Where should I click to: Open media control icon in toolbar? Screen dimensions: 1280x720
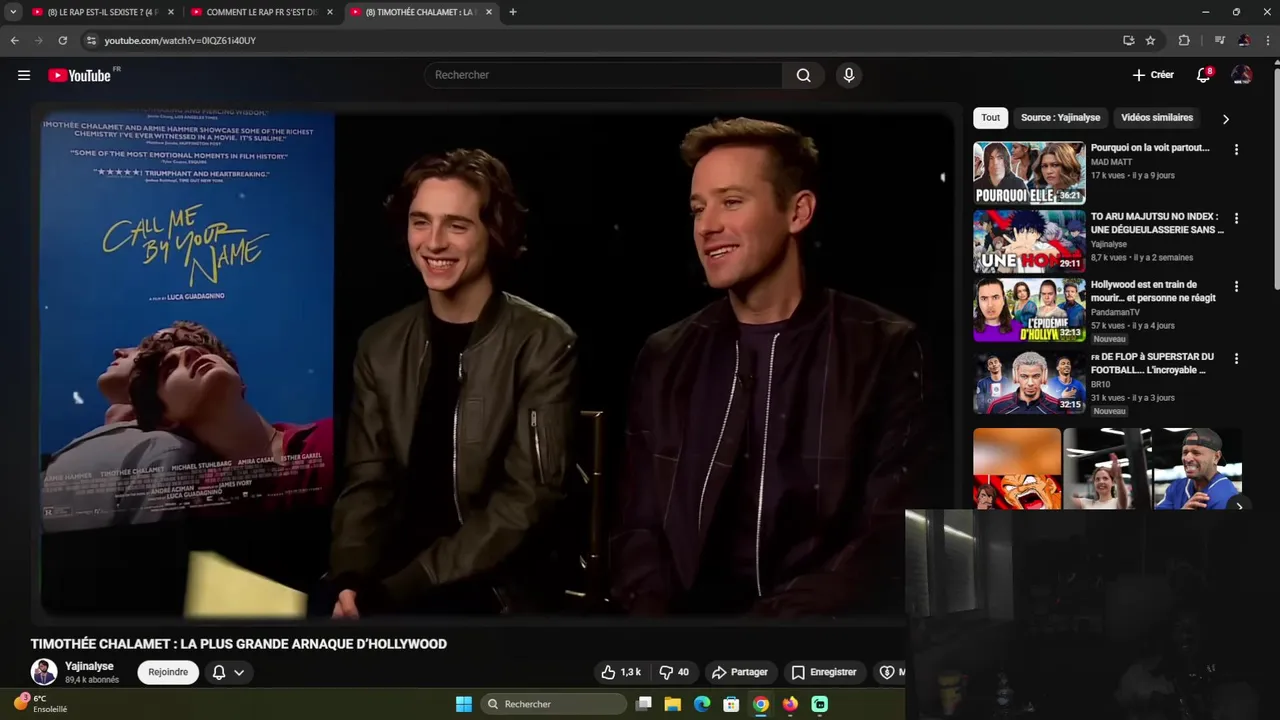1219,40
